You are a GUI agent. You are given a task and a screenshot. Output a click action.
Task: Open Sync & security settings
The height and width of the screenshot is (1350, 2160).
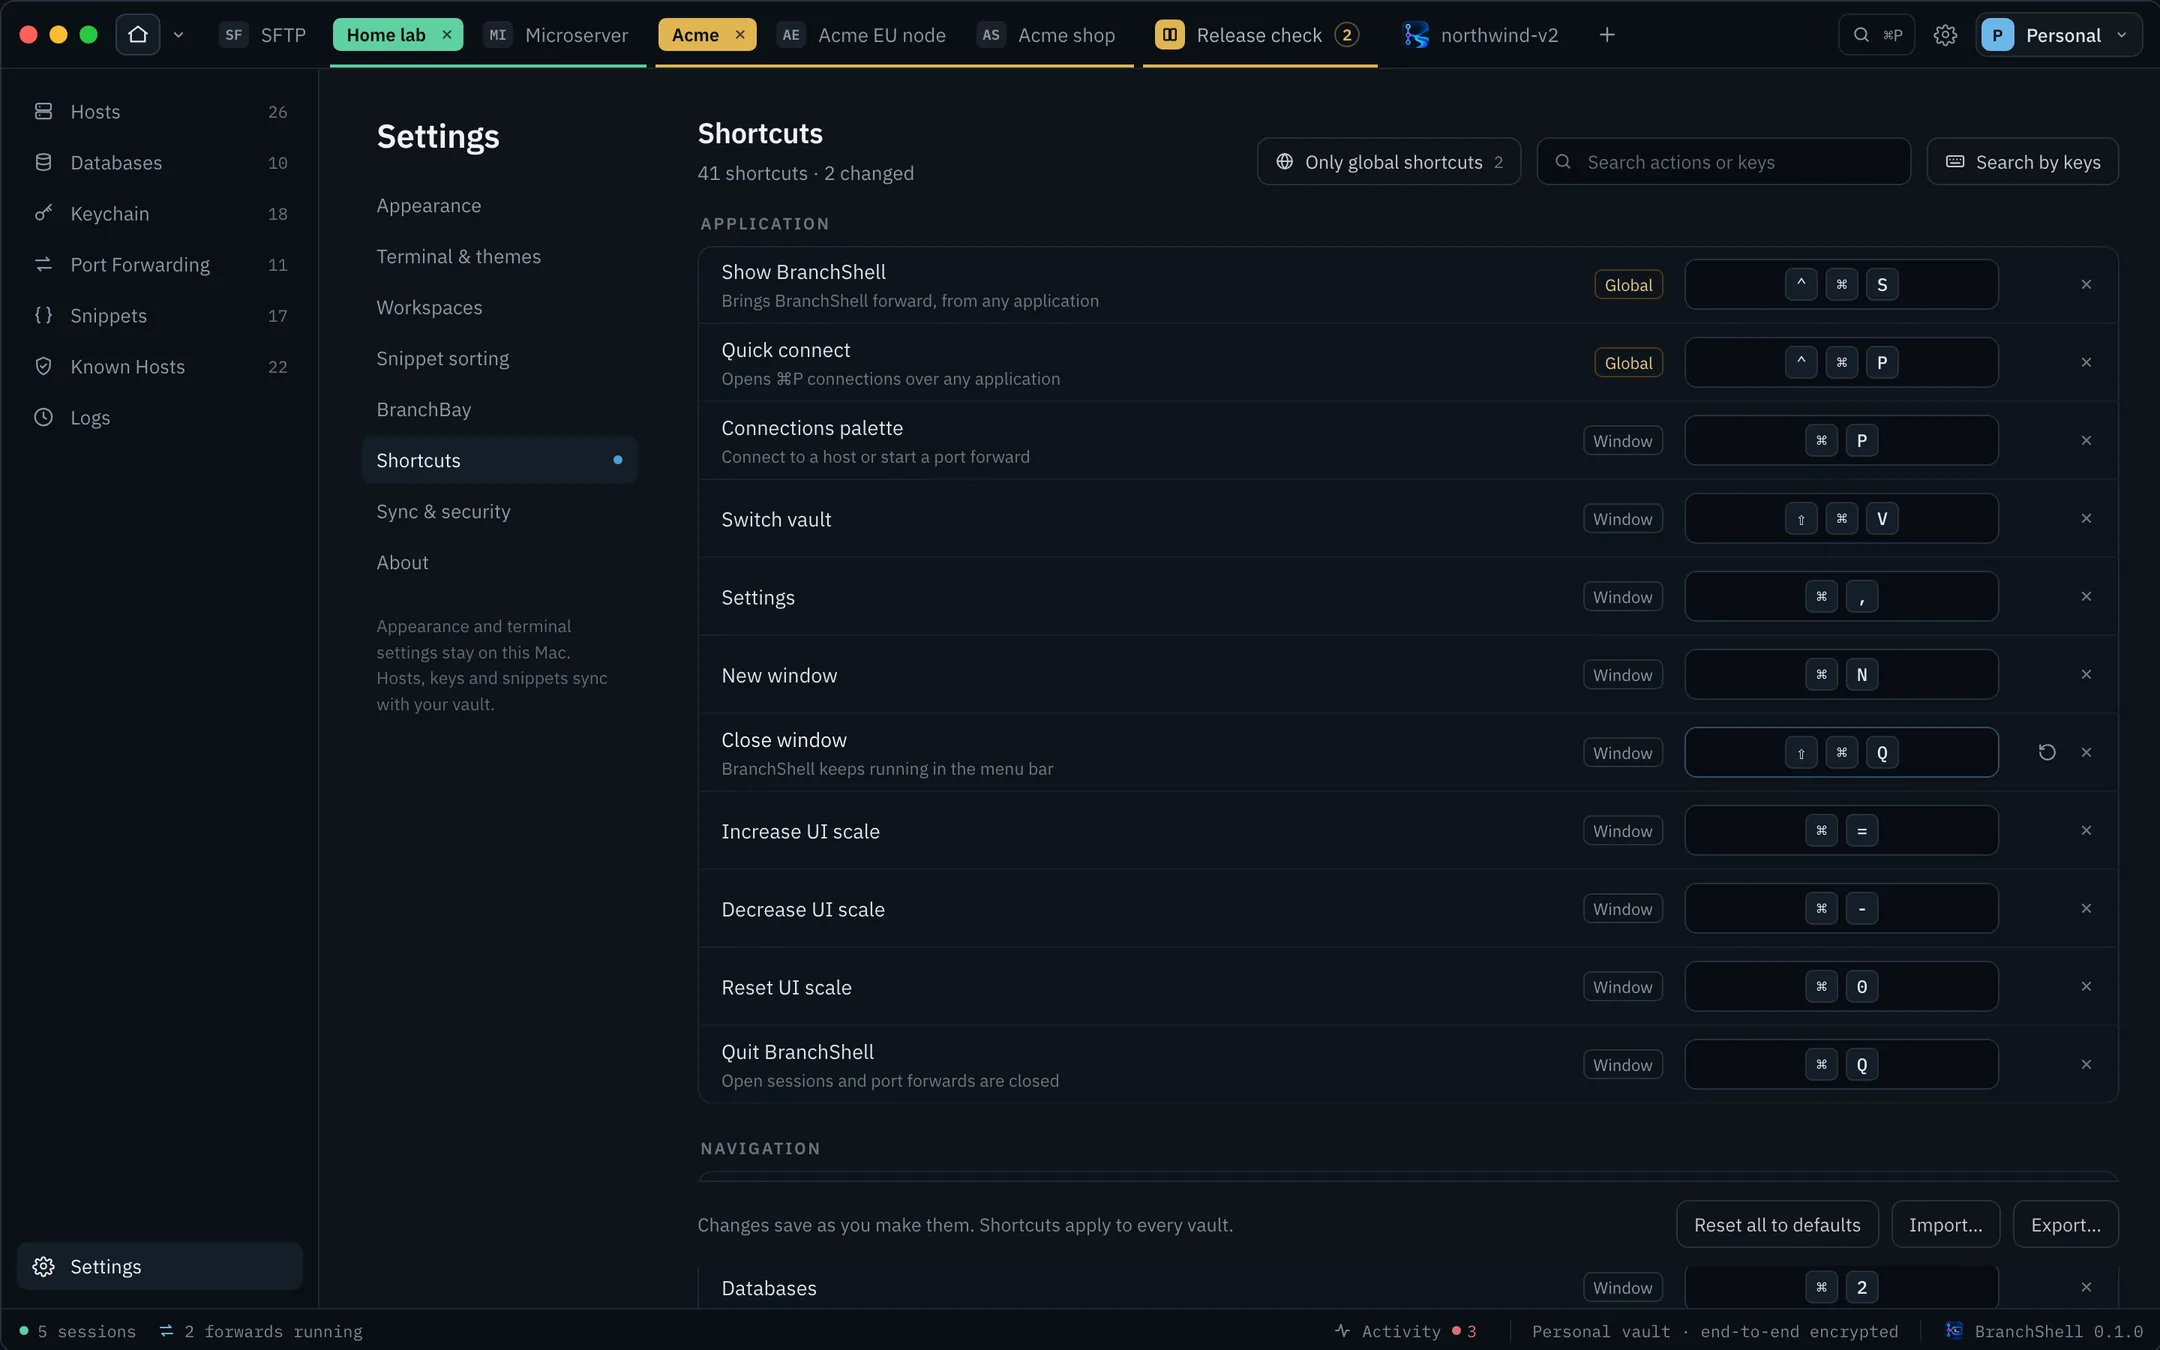tap(499, 512)
